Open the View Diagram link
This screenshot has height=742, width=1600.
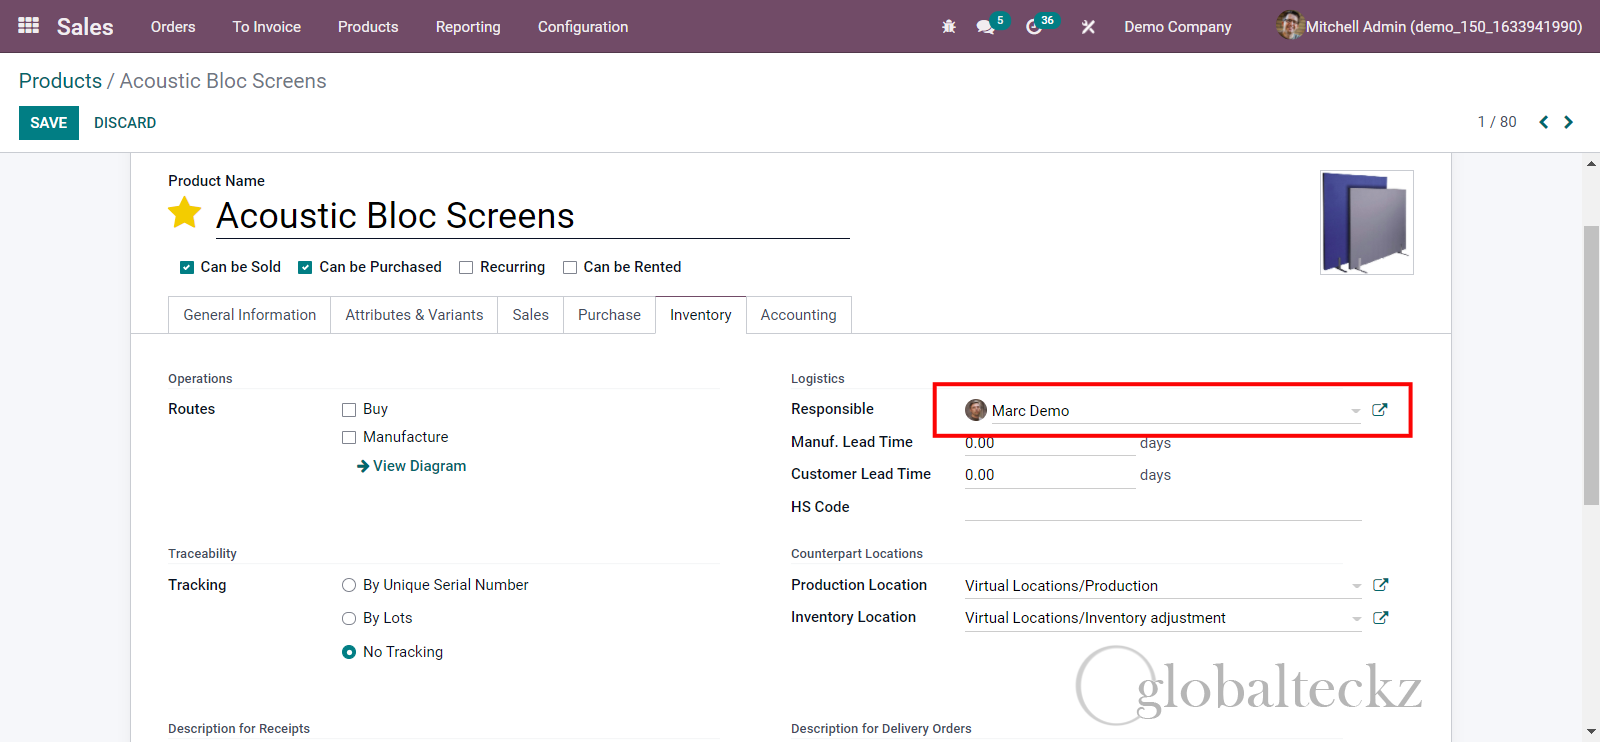click(419, 466)
